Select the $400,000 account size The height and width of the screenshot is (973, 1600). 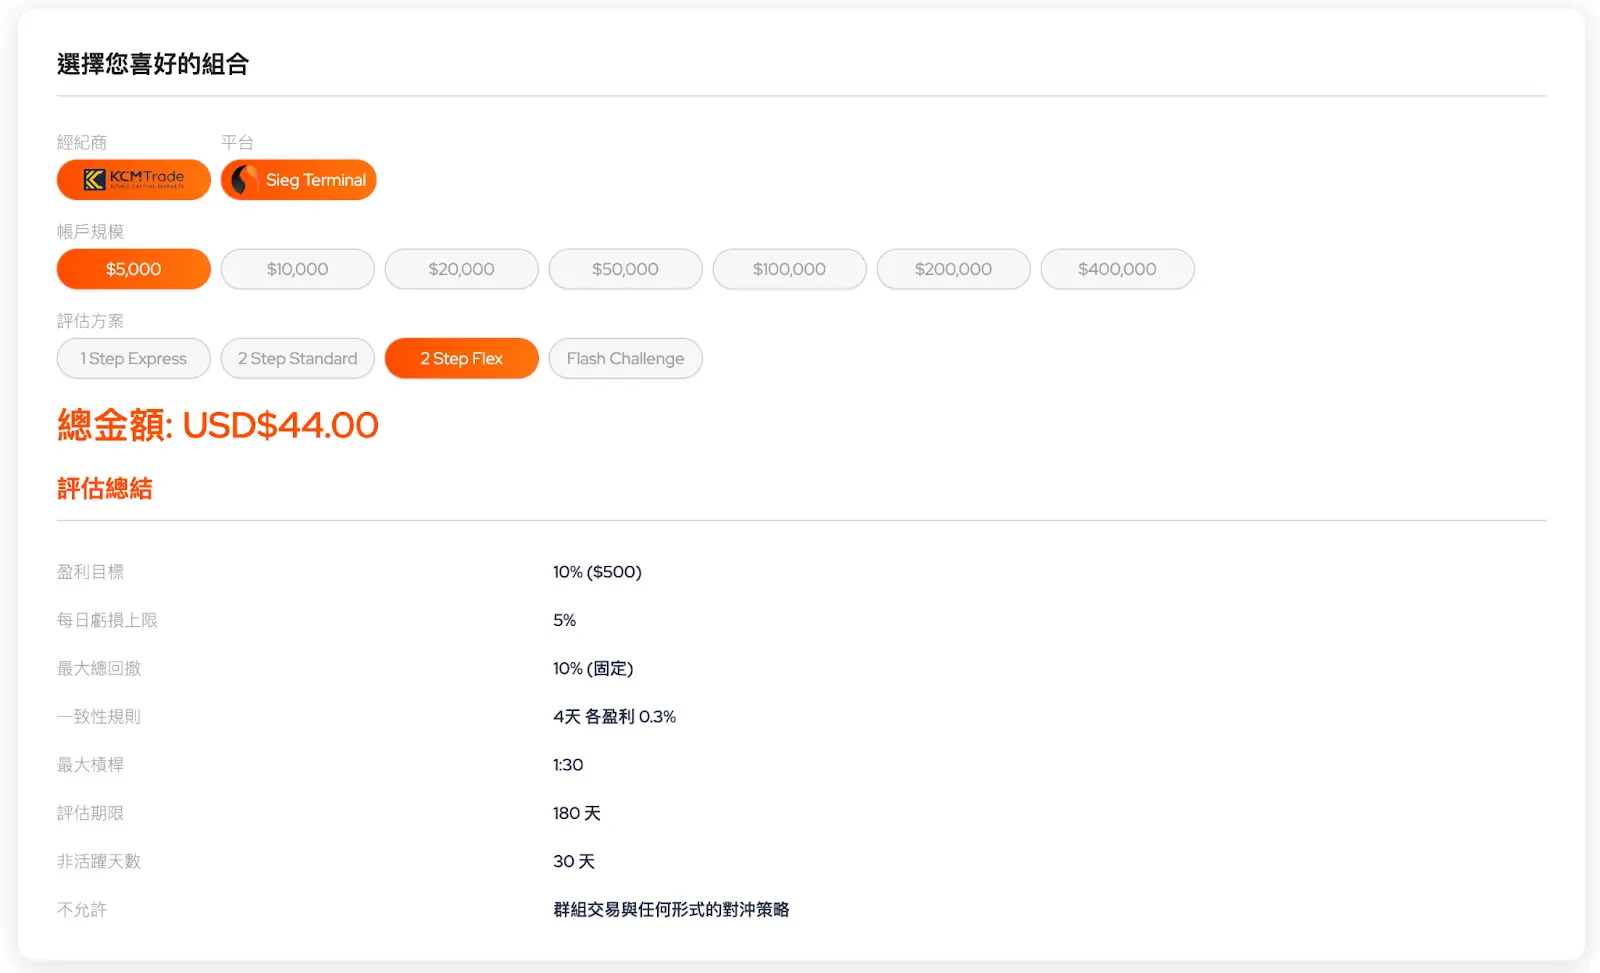[x=1117, y=269]
